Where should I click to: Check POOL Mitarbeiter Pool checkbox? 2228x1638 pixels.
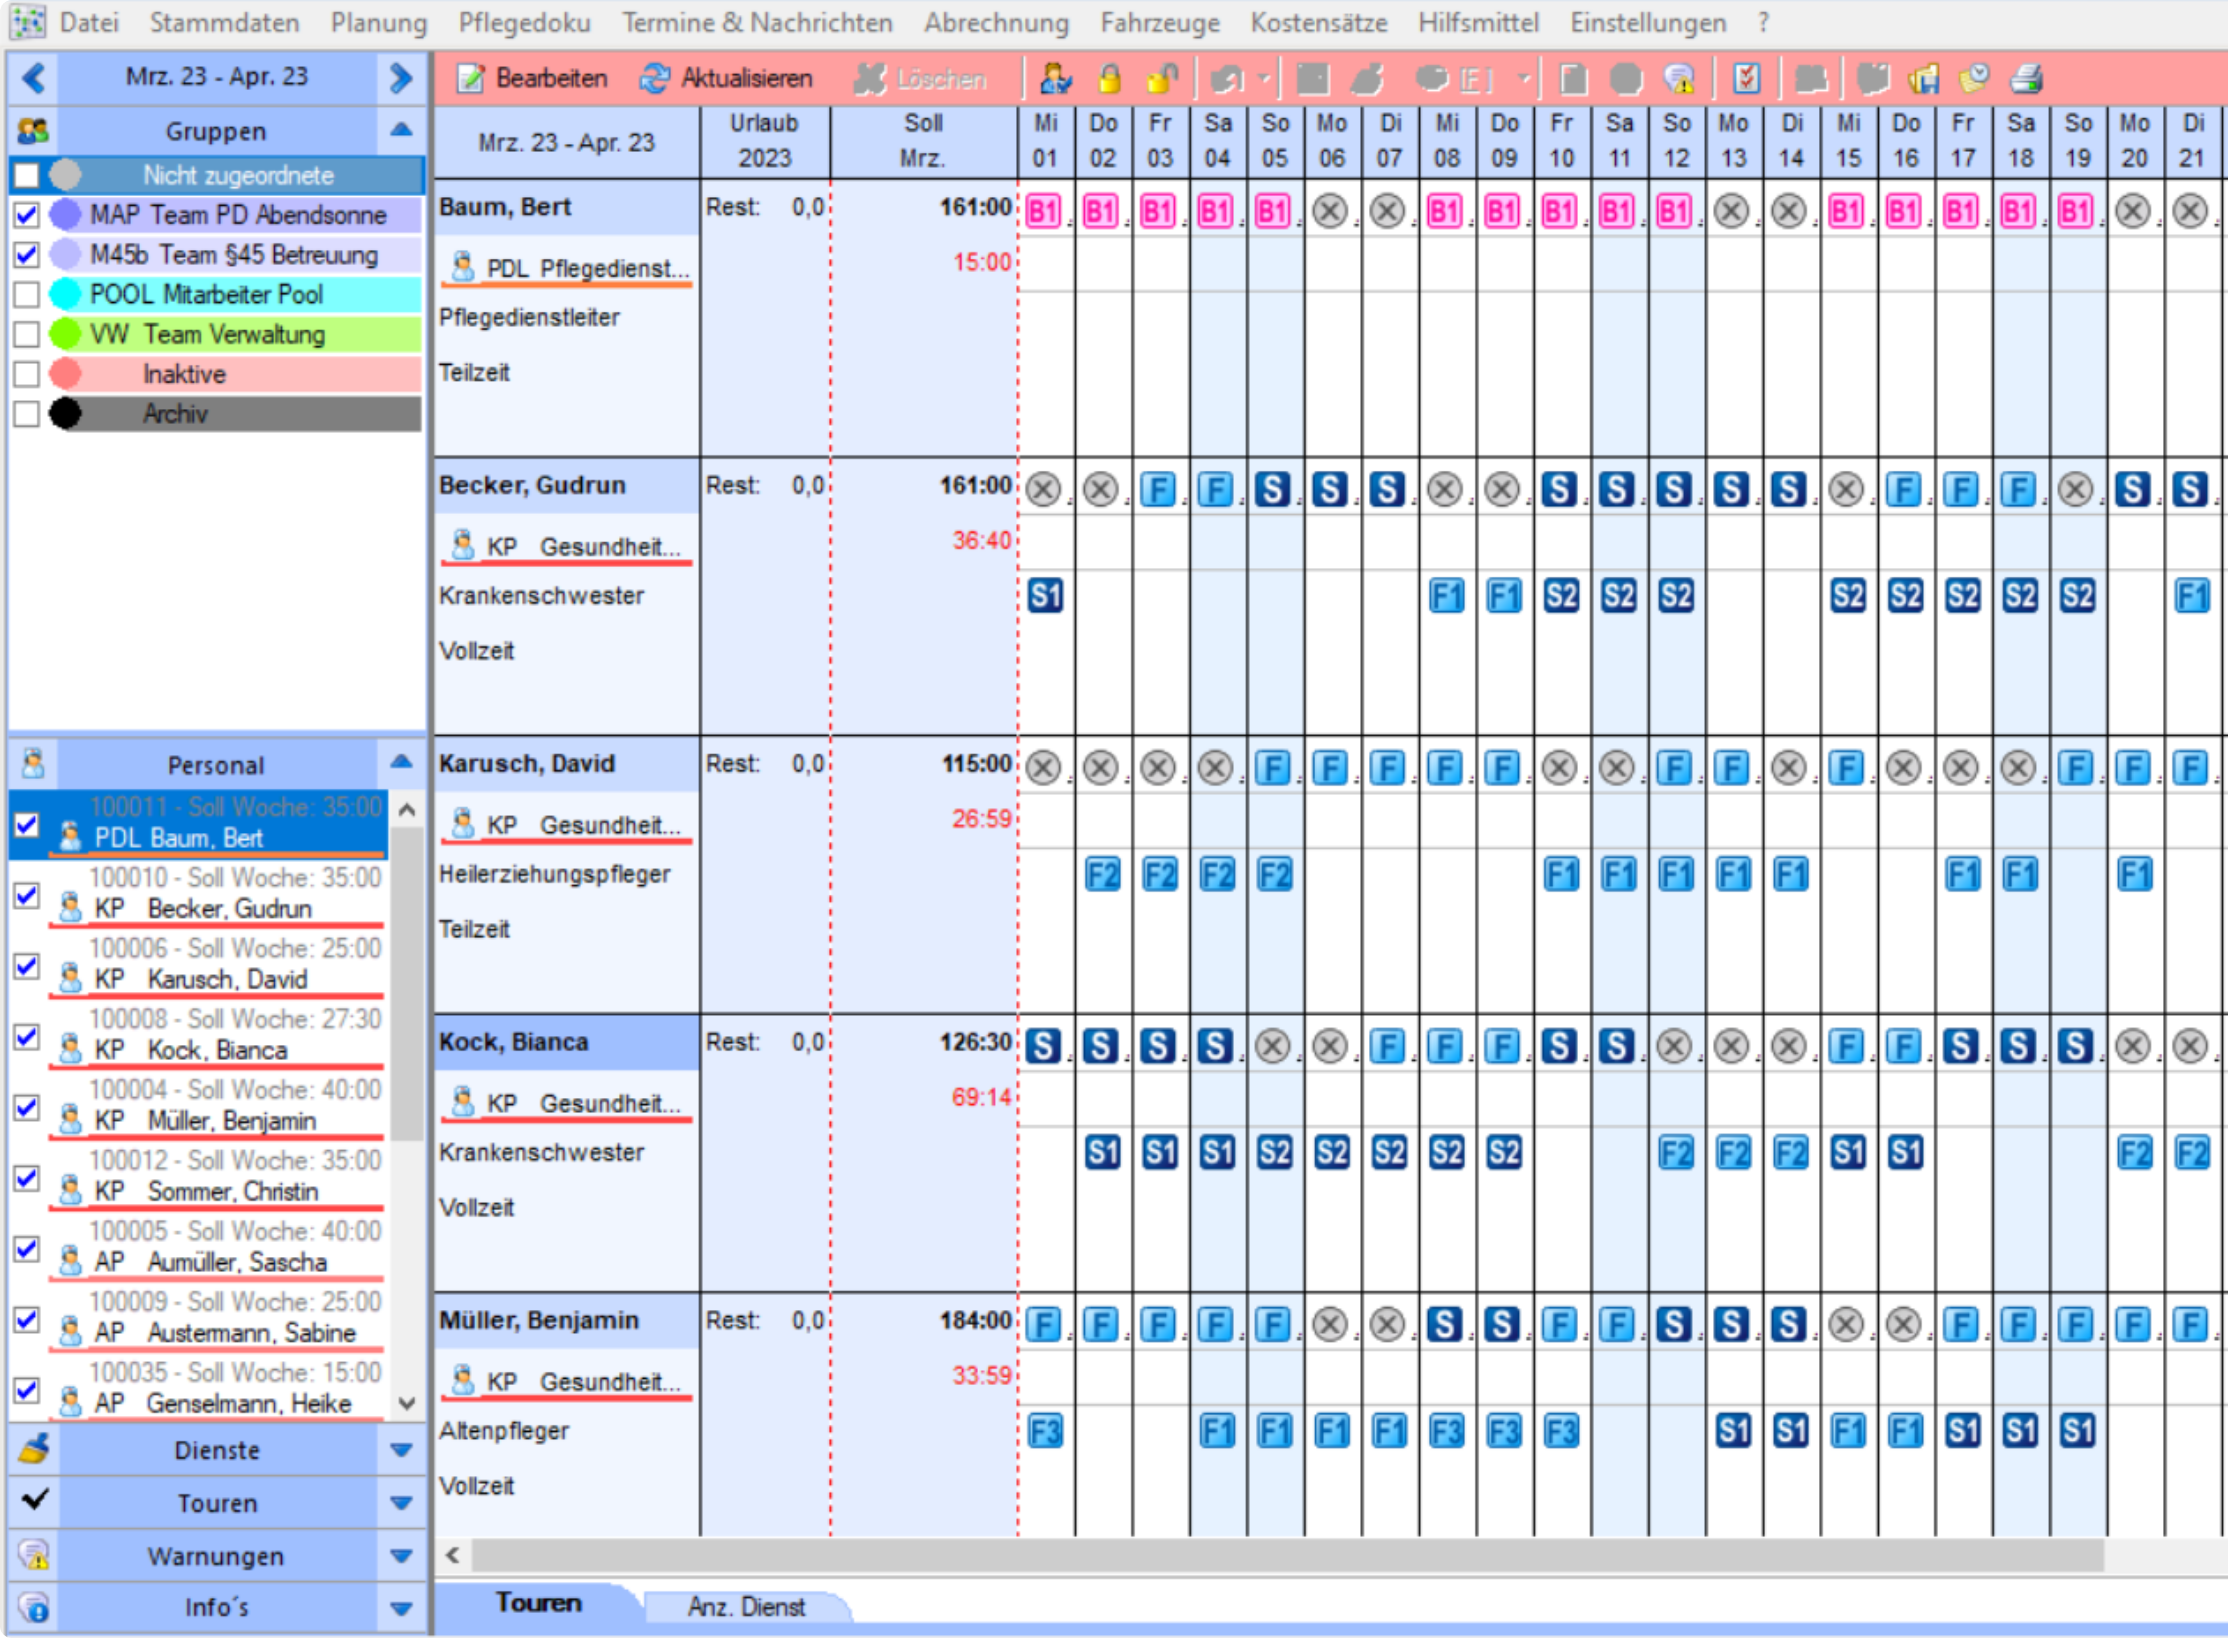(x=27, y=295)
